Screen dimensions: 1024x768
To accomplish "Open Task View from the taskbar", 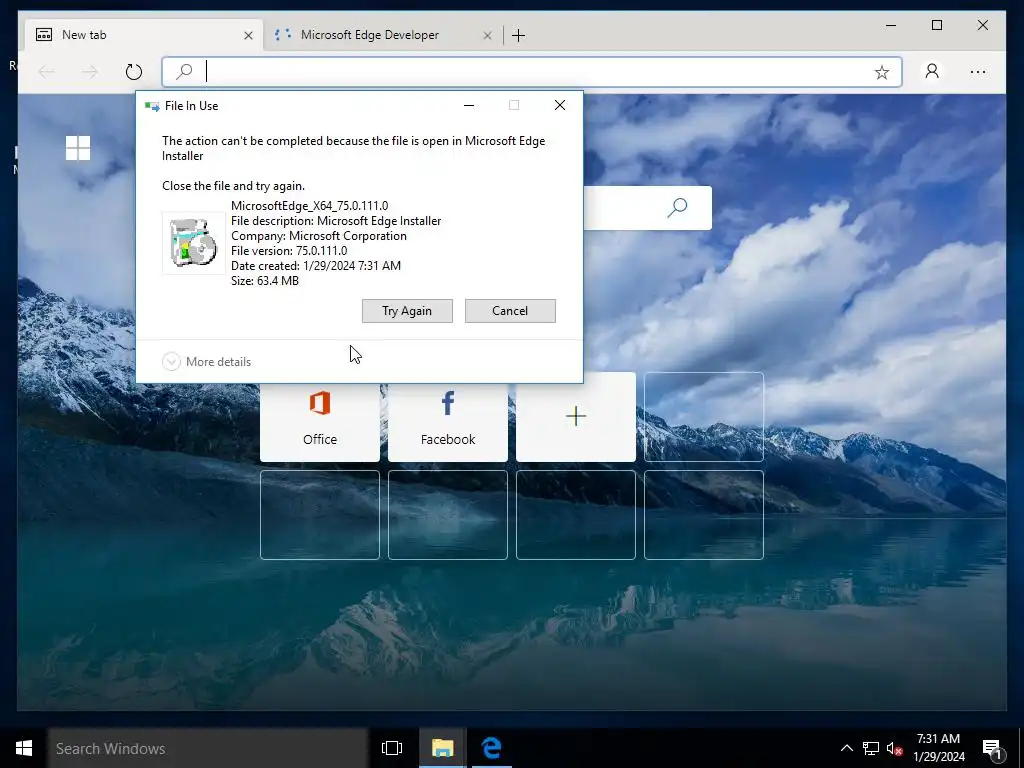I will click(392, 748).
